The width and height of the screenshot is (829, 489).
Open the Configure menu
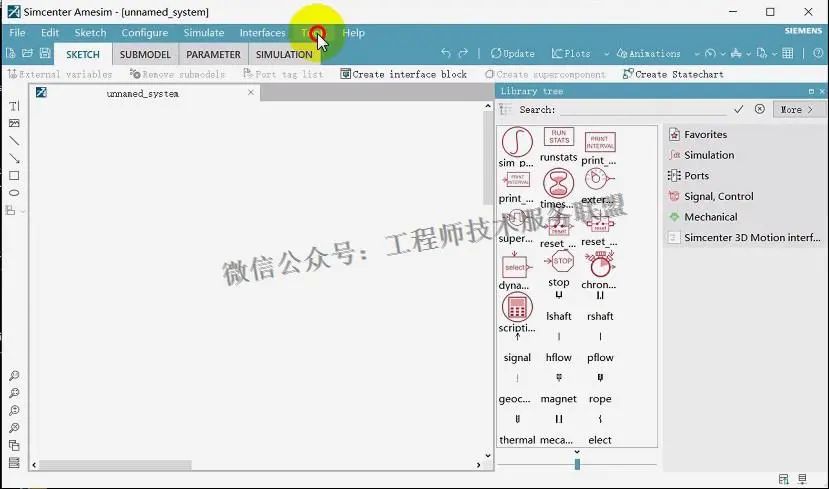pos(144,33)
